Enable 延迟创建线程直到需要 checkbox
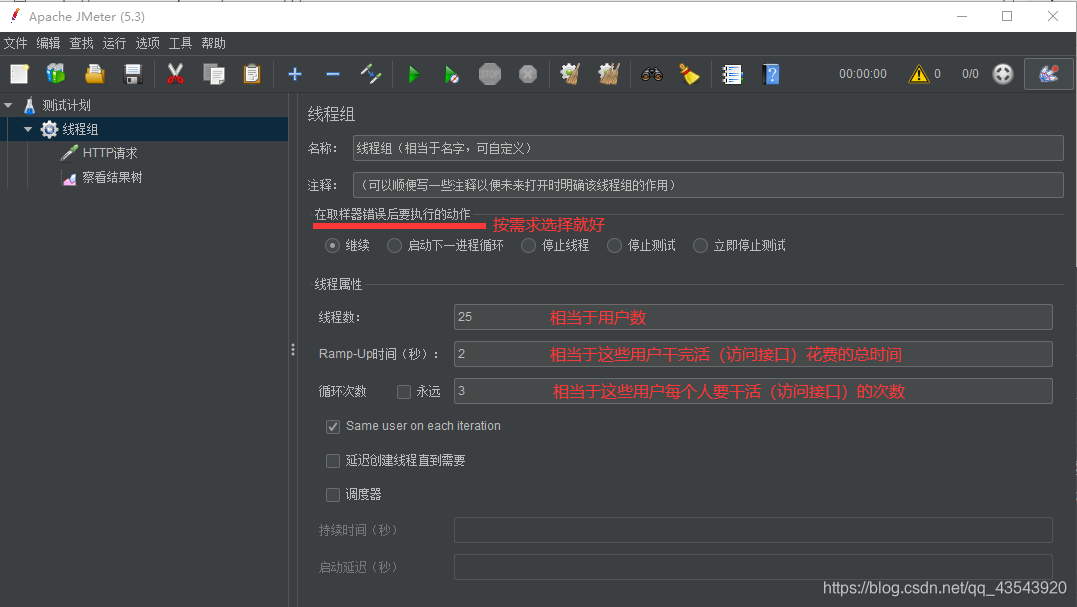Image resolution: width=1077 pixels, height=607 pixels. [x=333, y=461]
